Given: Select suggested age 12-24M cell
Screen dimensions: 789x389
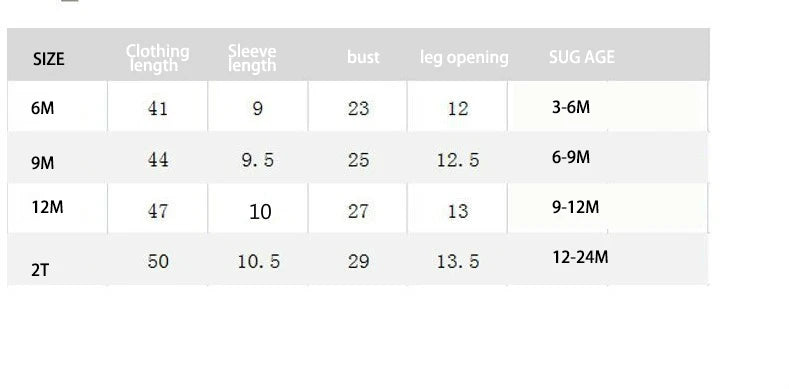Looking at the screenshot, I should tap(580, 257).
